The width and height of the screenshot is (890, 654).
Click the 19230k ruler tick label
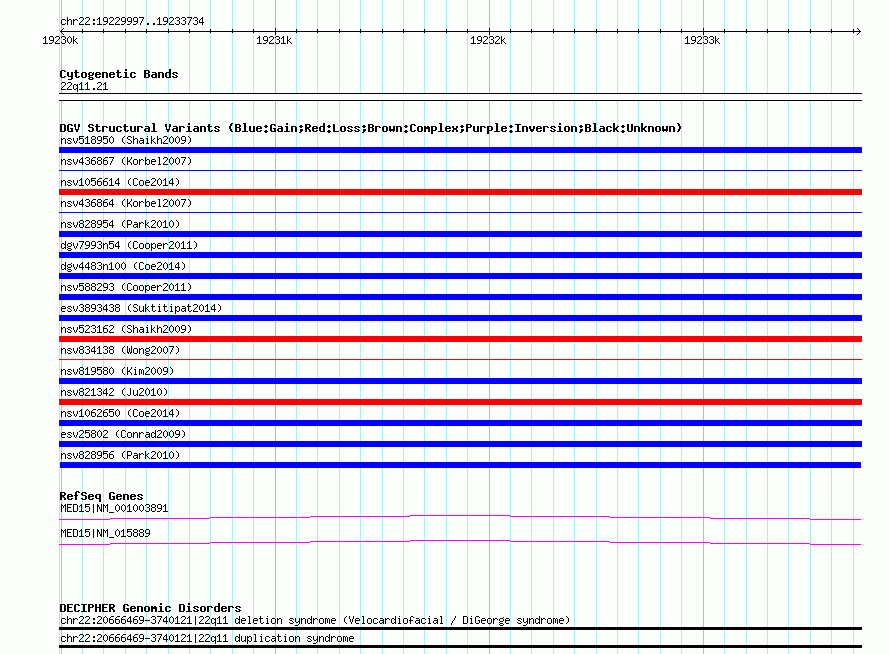(60, 40)
